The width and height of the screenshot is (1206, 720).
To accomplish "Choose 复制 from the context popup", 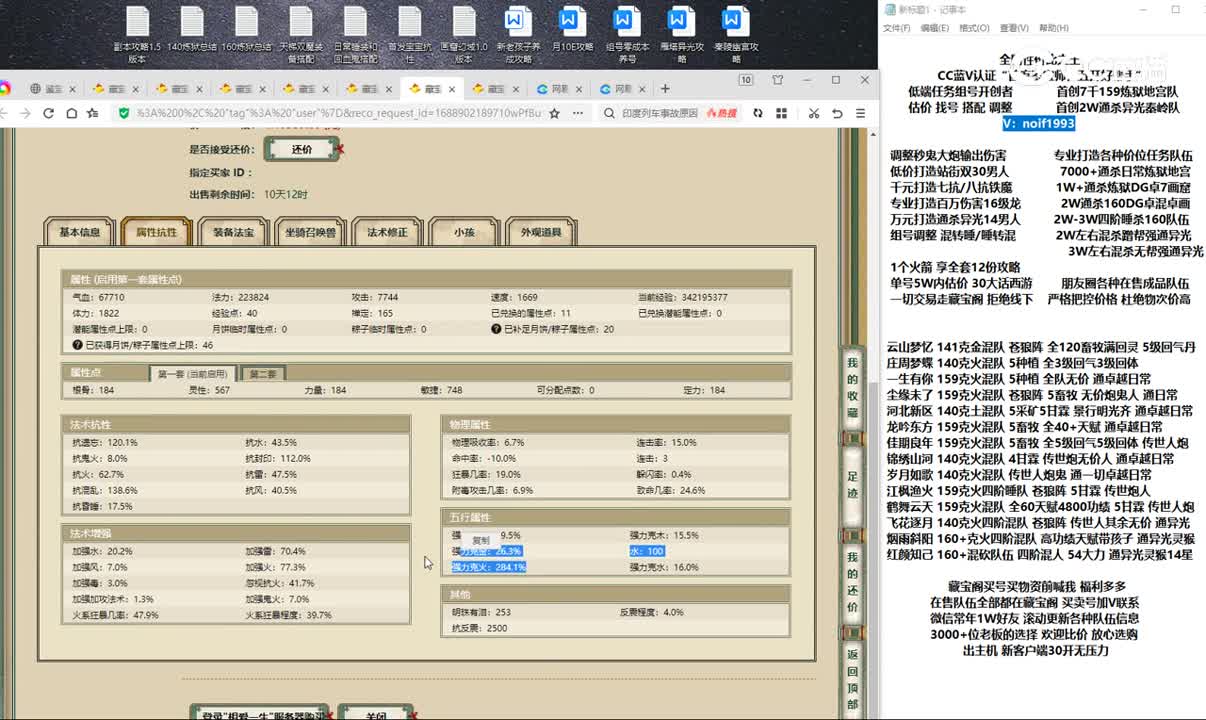I will [481, 541].
